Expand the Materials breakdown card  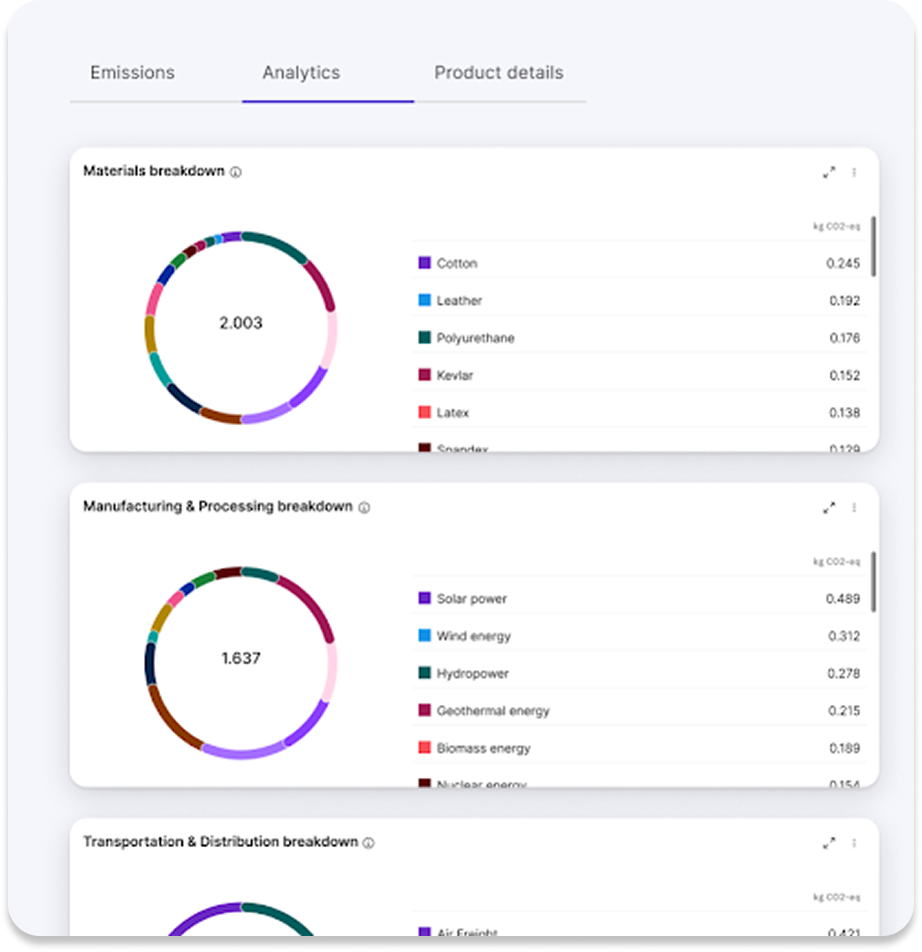click(828, 172)
